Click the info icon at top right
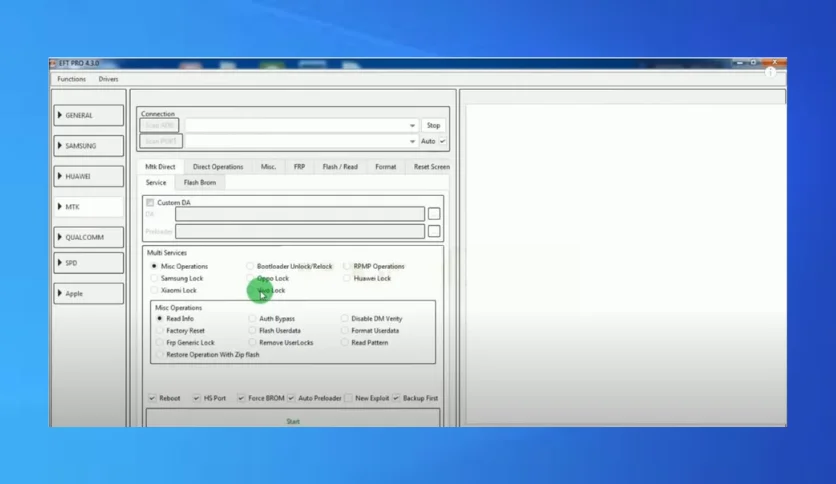 click(x=770, y=72)
